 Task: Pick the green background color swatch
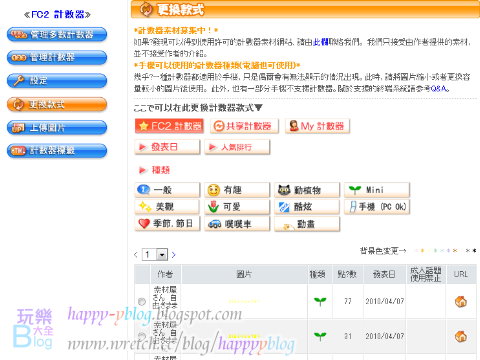click(x=435, y=251)
